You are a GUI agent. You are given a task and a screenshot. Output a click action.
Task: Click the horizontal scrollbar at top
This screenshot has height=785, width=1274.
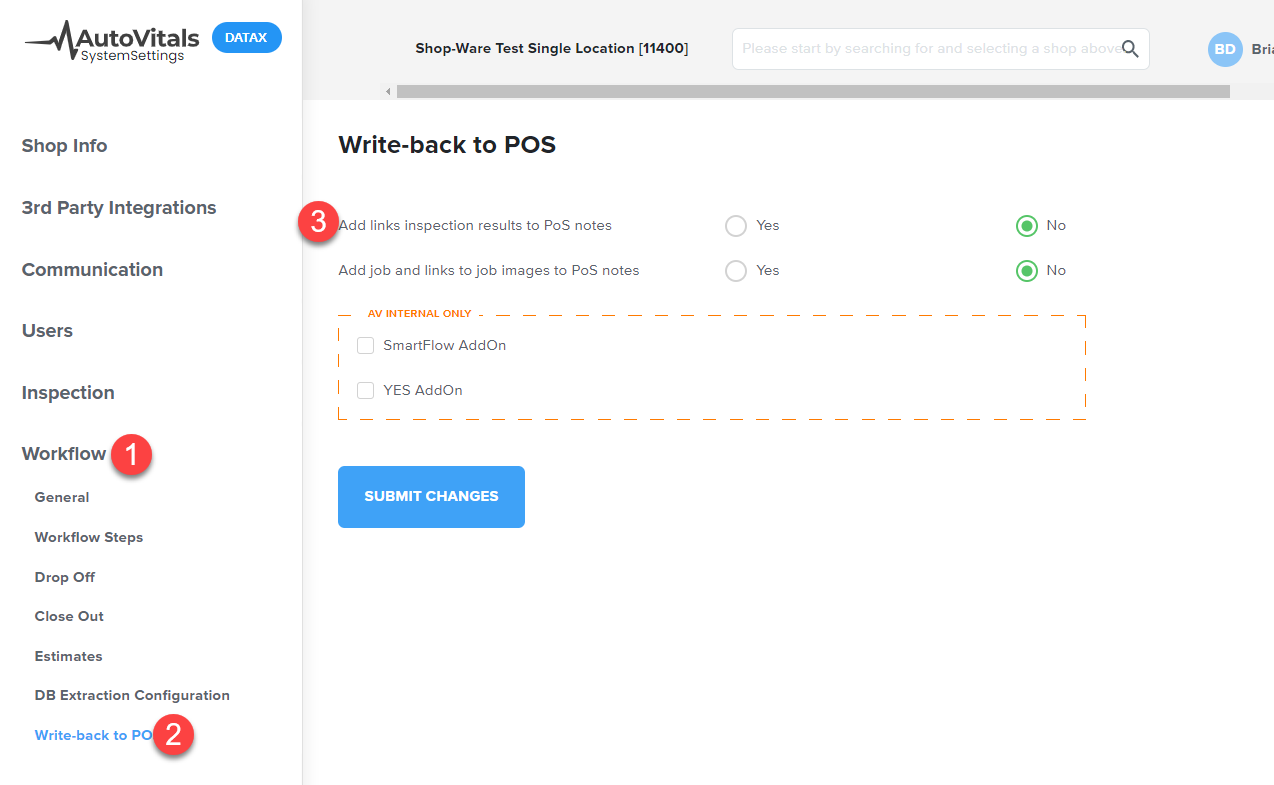813,92
